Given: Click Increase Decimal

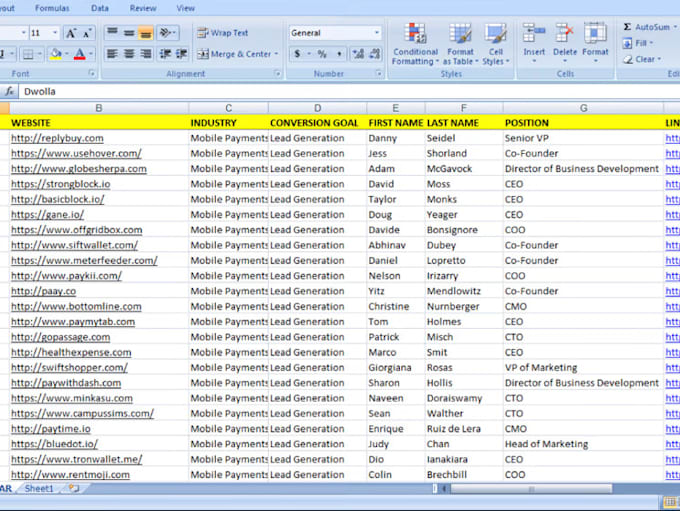Looking at the screenshot, I should [358, 54].
